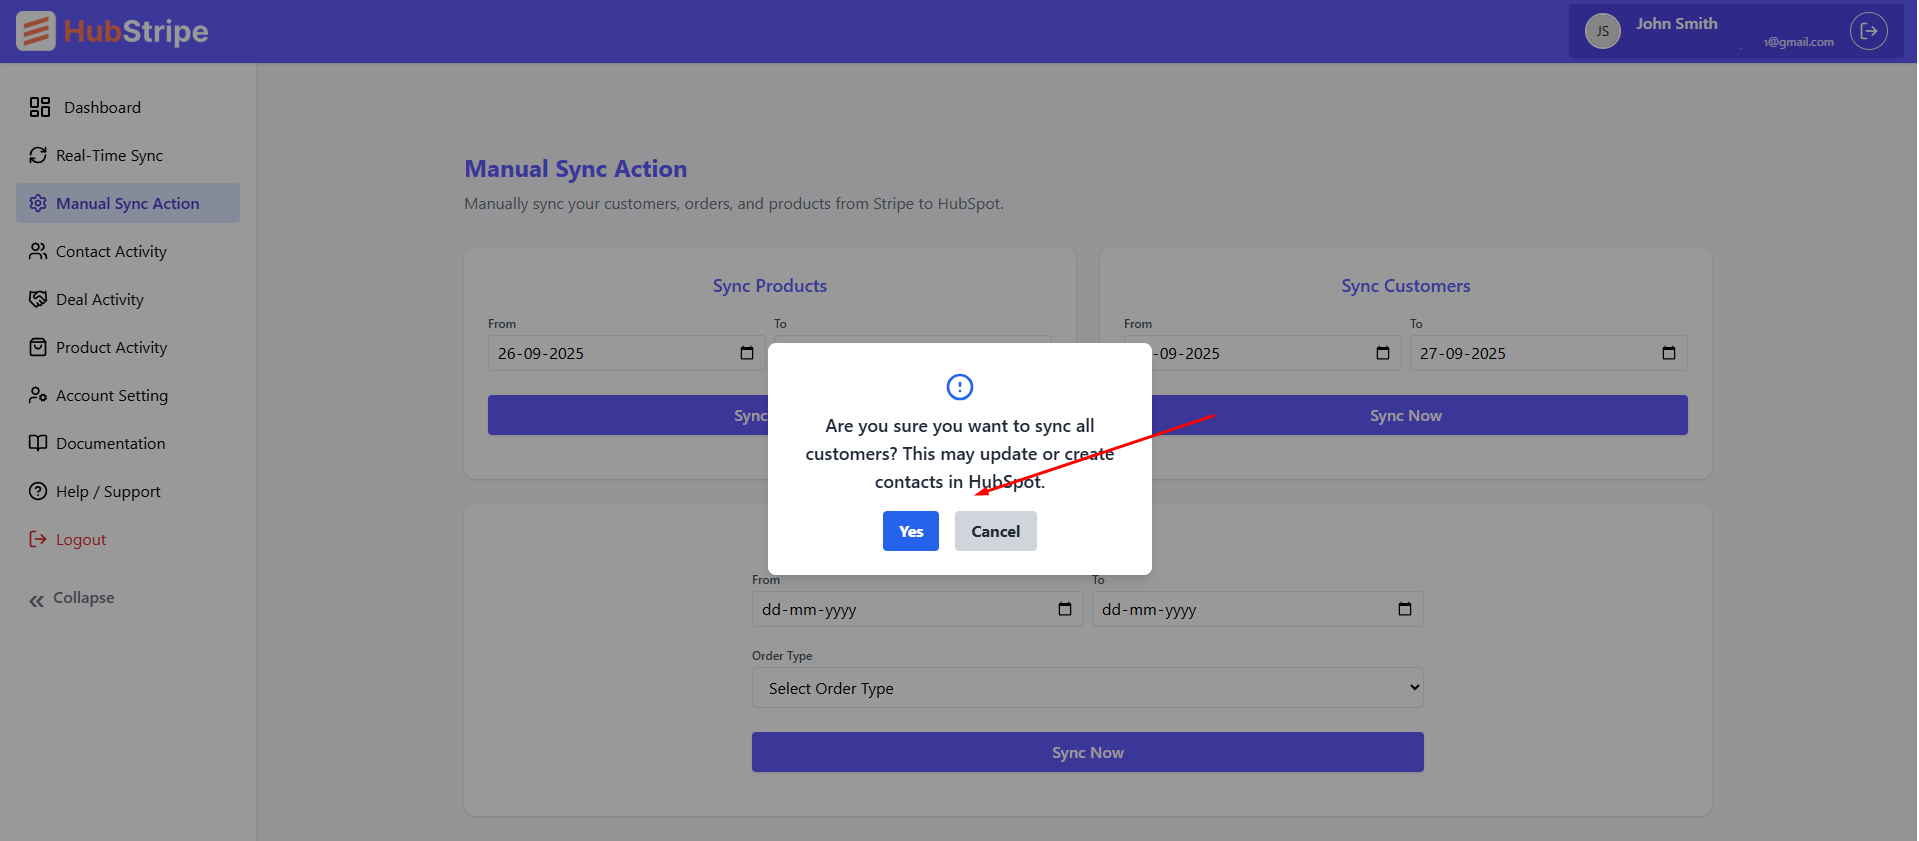
Task: Click the info exclamation icon in dialog
Action: click(959, 386)
